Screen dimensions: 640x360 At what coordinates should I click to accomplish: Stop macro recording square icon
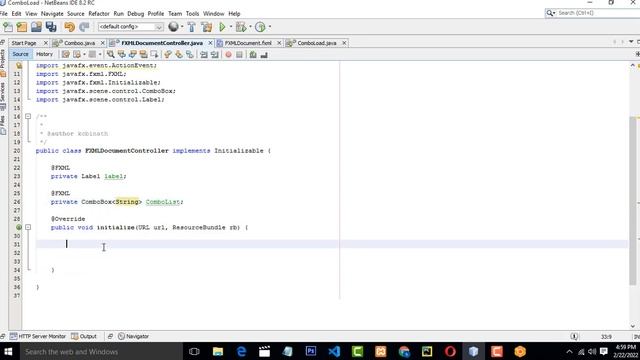[x=239, y=55]
